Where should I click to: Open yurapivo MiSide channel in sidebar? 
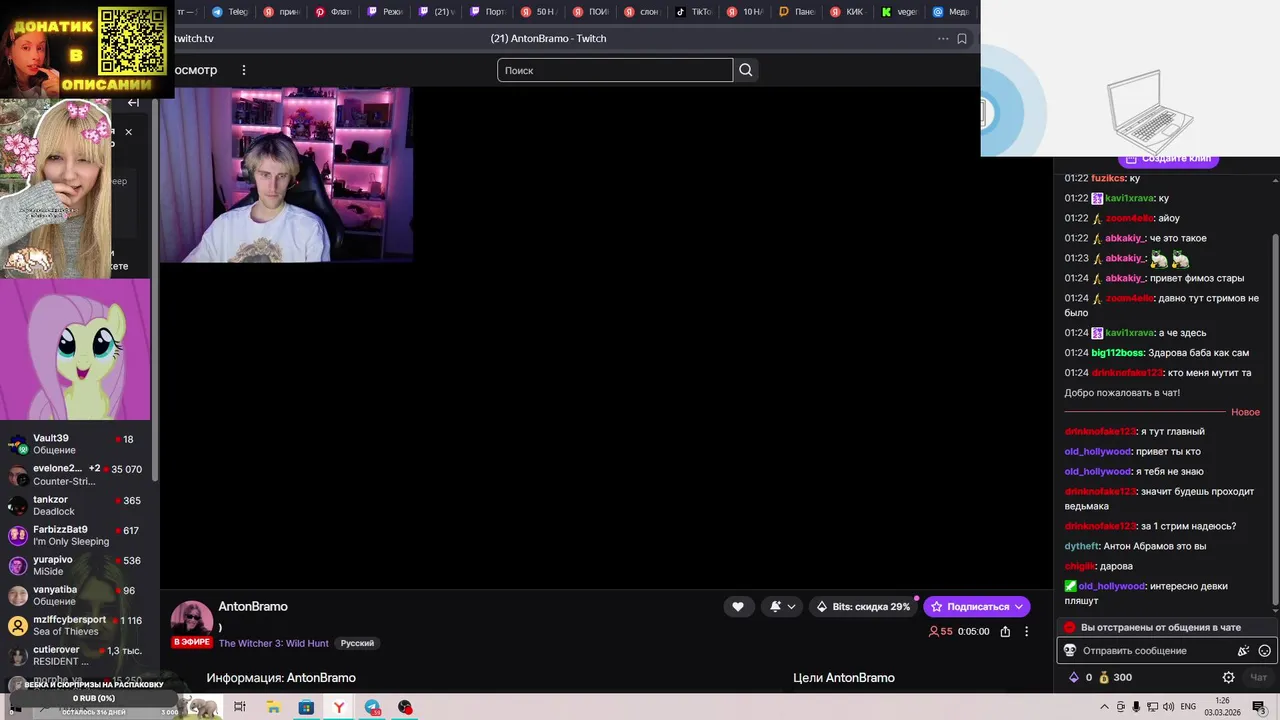(x=78, y=565)
